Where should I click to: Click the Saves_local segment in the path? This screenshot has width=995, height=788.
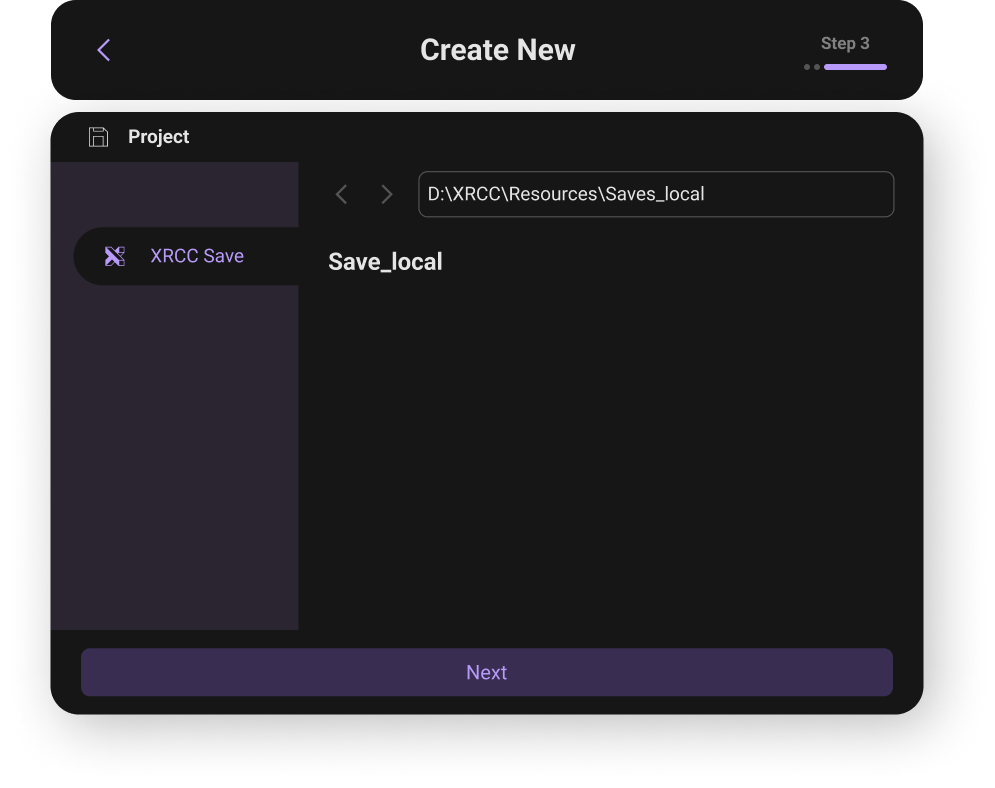coord(655,194)
